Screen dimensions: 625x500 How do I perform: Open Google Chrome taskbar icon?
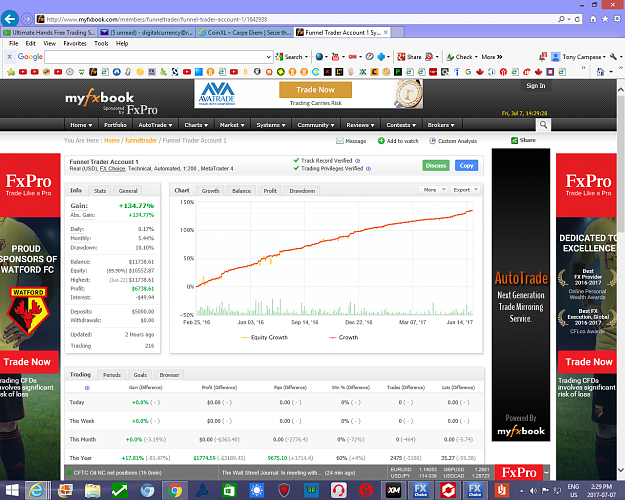[x=175, y=490]
